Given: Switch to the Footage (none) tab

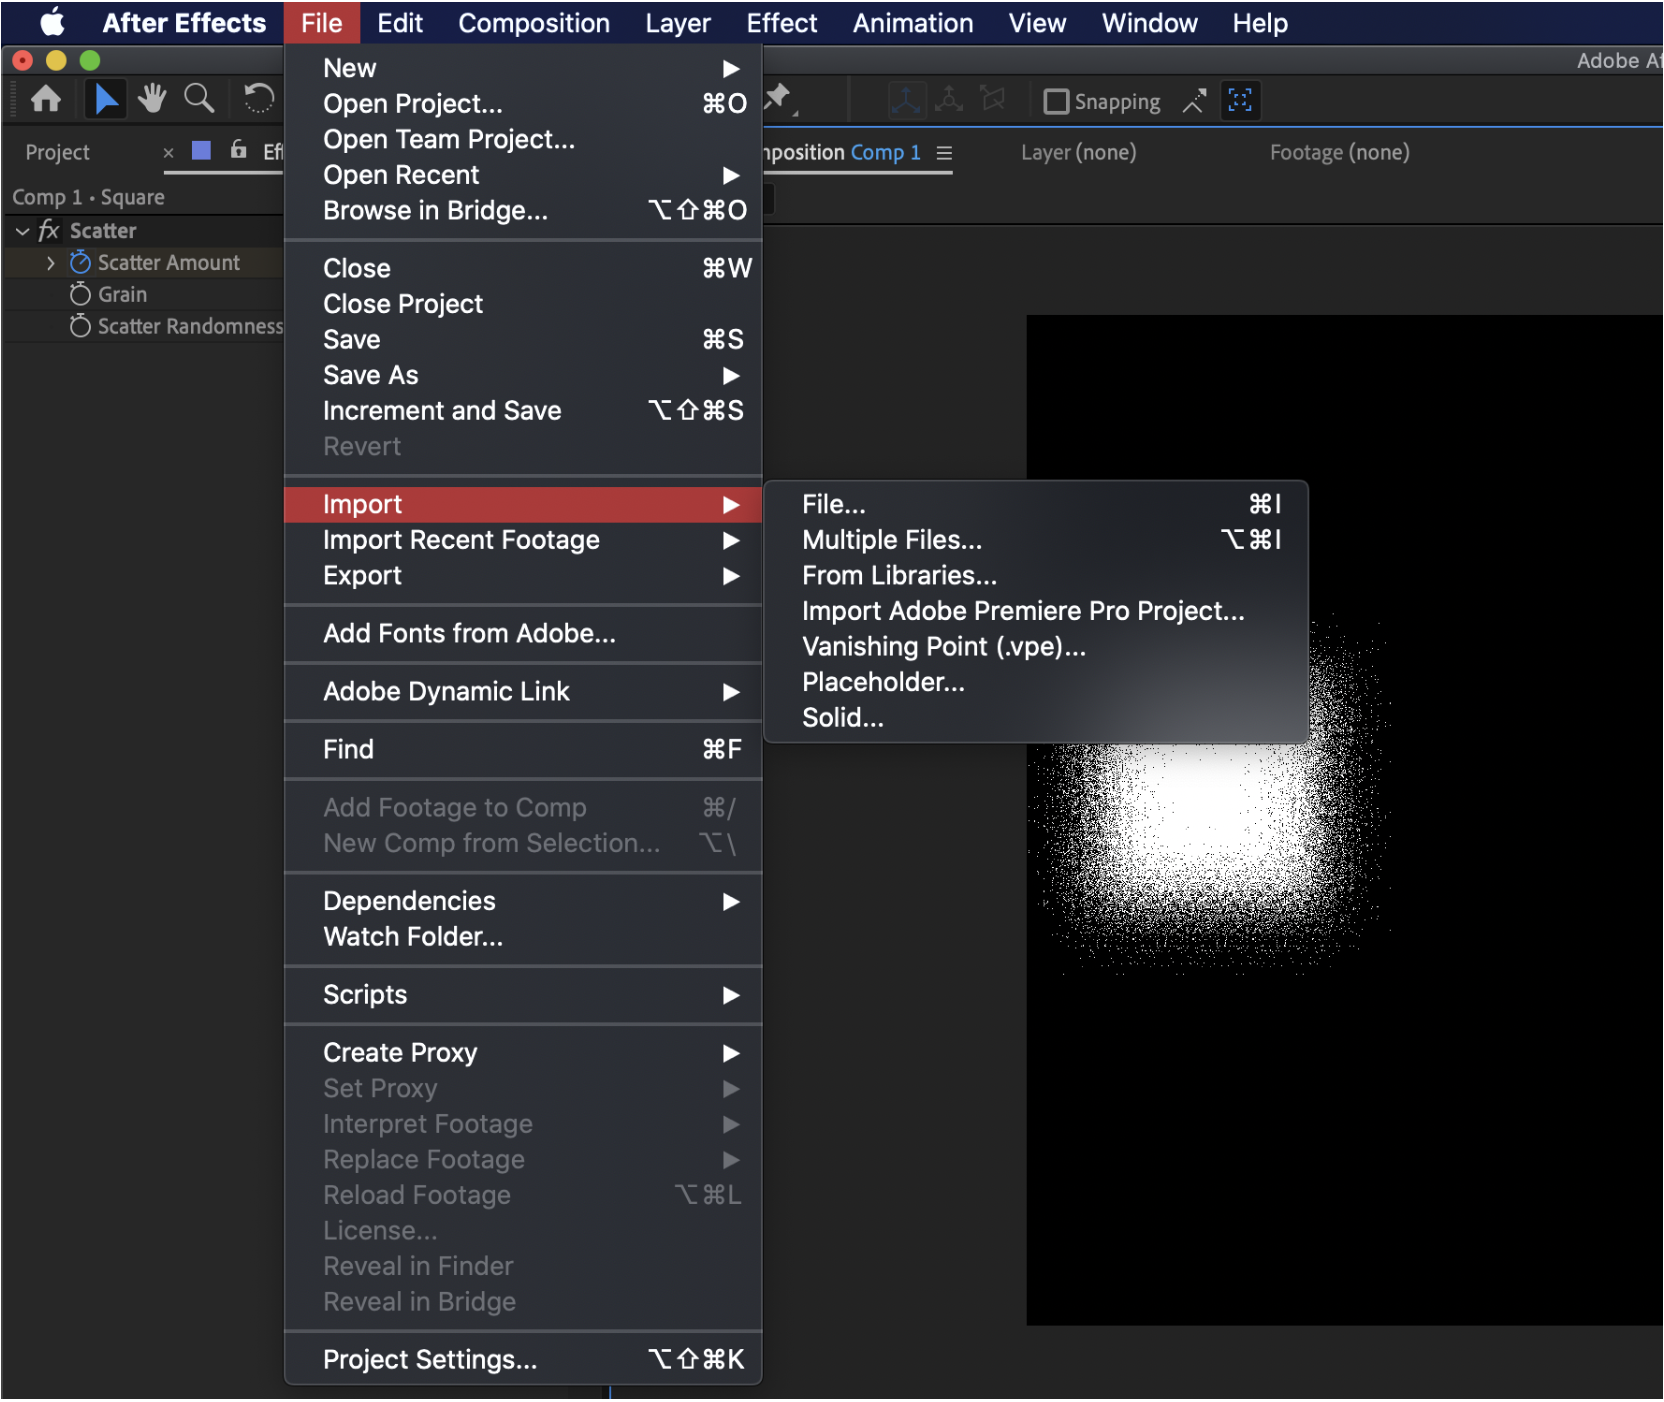Looking at the screenshot, I should click(x=1339, y=152).
